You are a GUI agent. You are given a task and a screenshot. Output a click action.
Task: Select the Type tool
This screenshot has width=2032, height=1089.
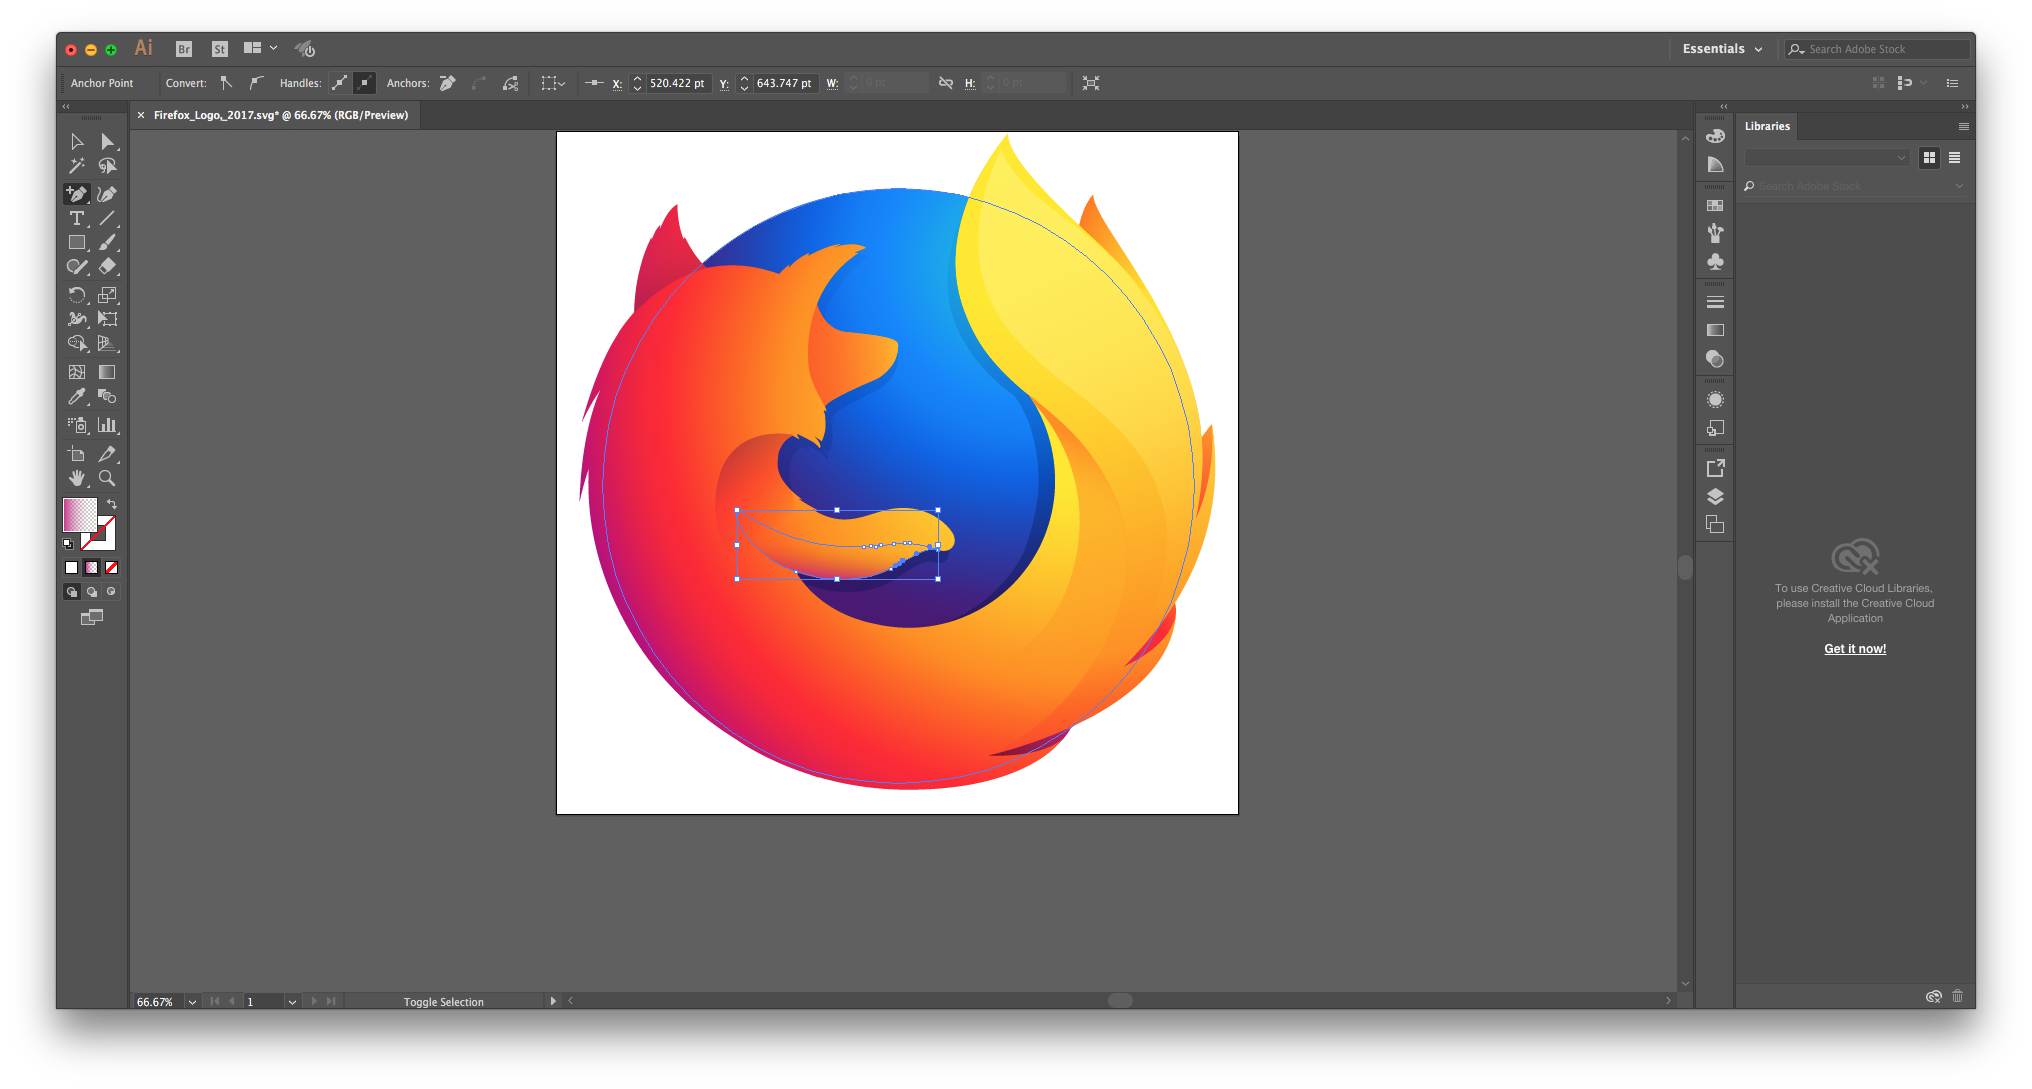pos(76,218)
